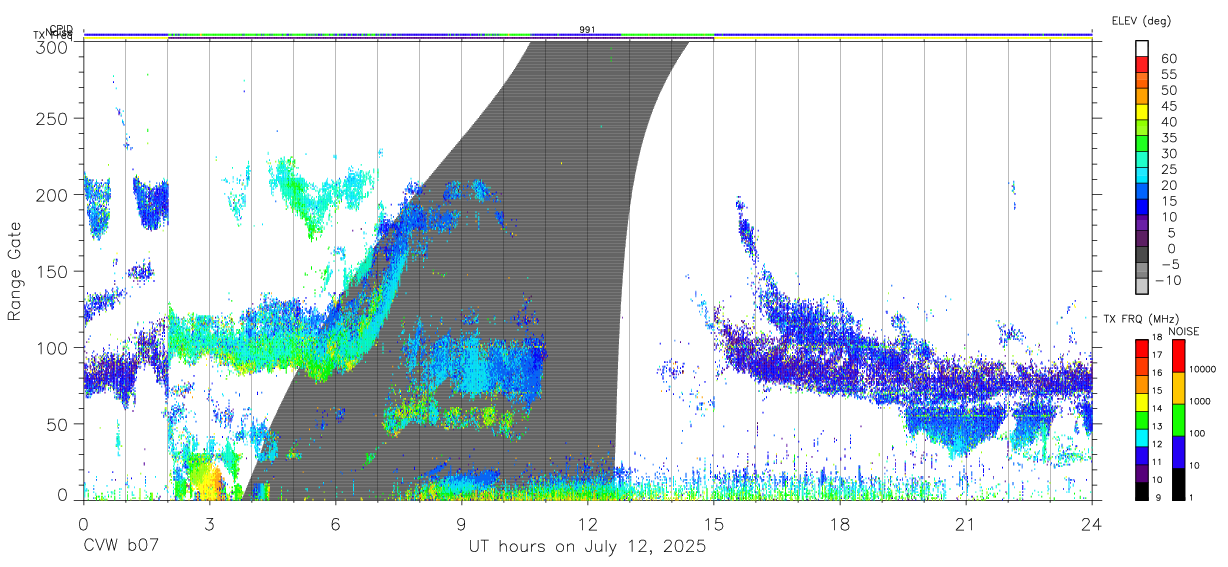Click the '30' tick on ELEV scale
1228x567 pixels.
click(x=1169, y=154)
